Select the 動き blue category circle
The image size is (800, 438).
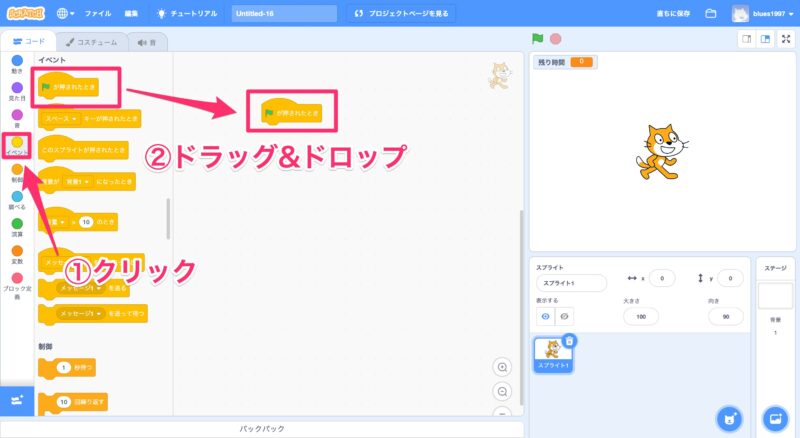tap(17, 60)
